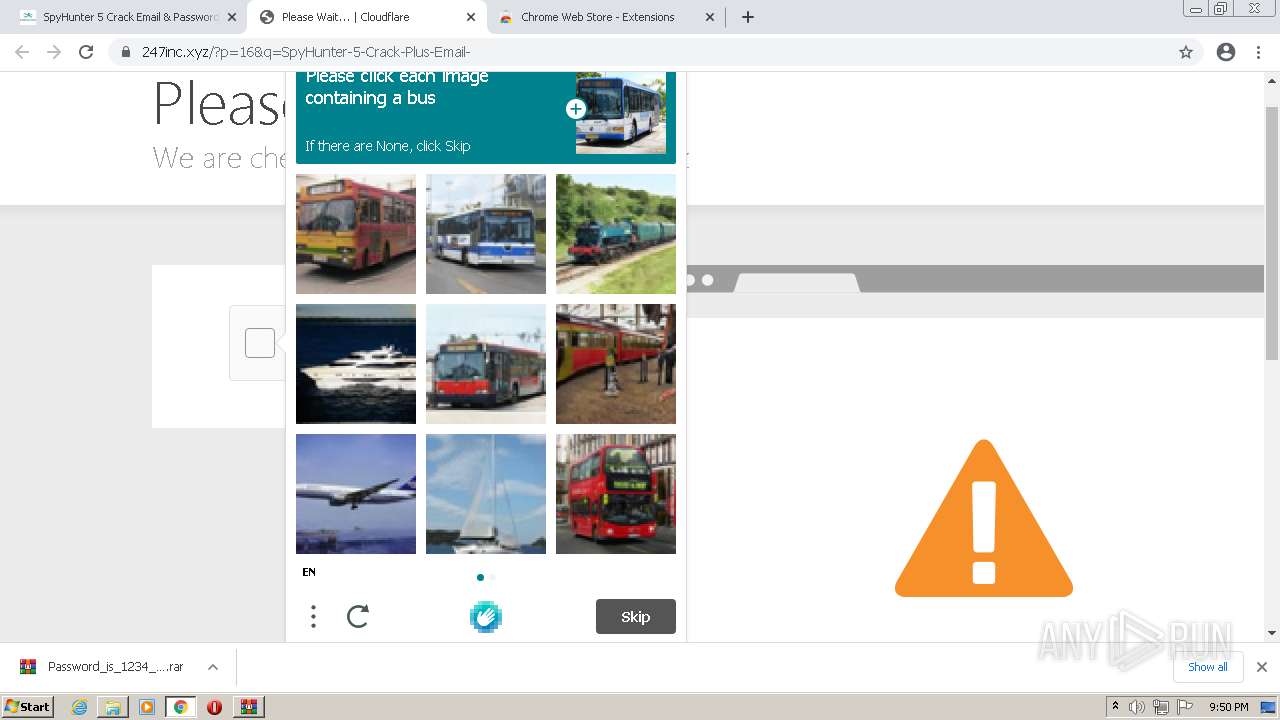
Task: Close the Chrome Web Store tab
Action: [x=710, y=17]
